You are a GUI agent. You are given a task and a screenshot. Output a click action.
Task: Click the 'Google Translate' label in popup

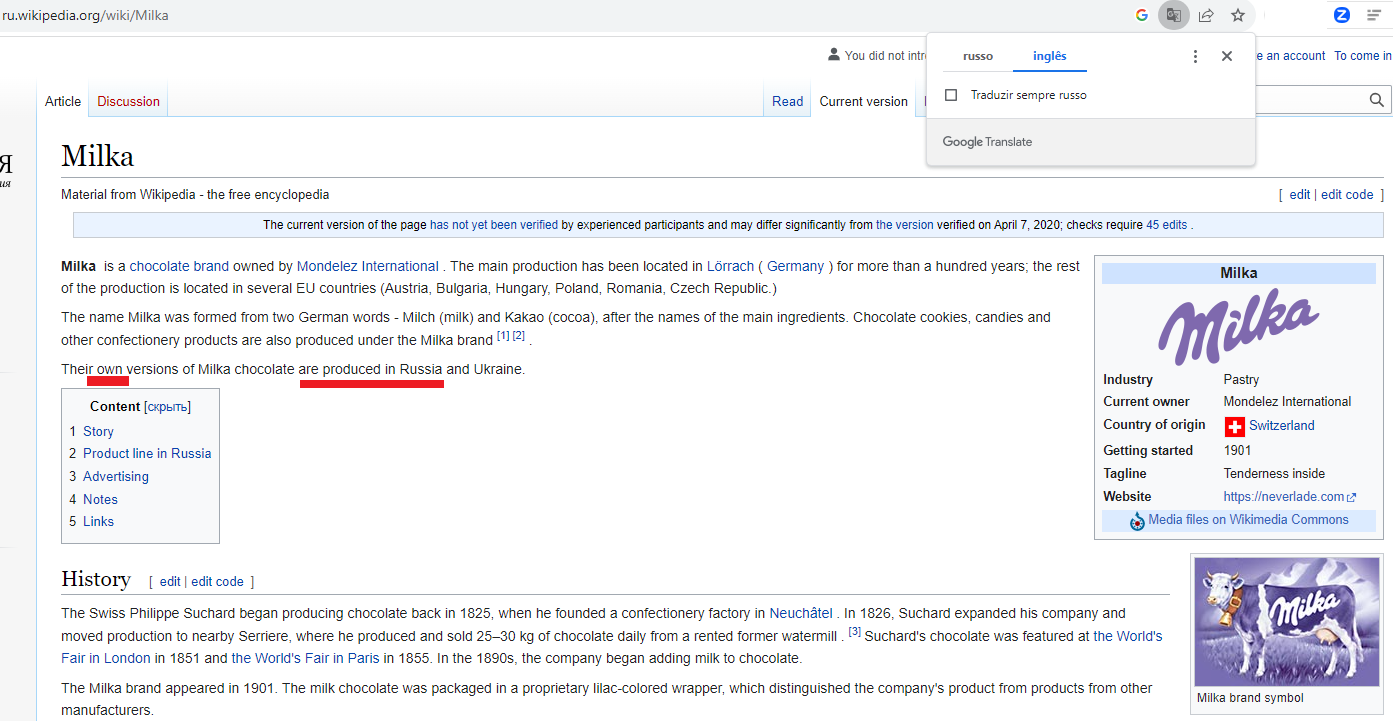(987, 142)
